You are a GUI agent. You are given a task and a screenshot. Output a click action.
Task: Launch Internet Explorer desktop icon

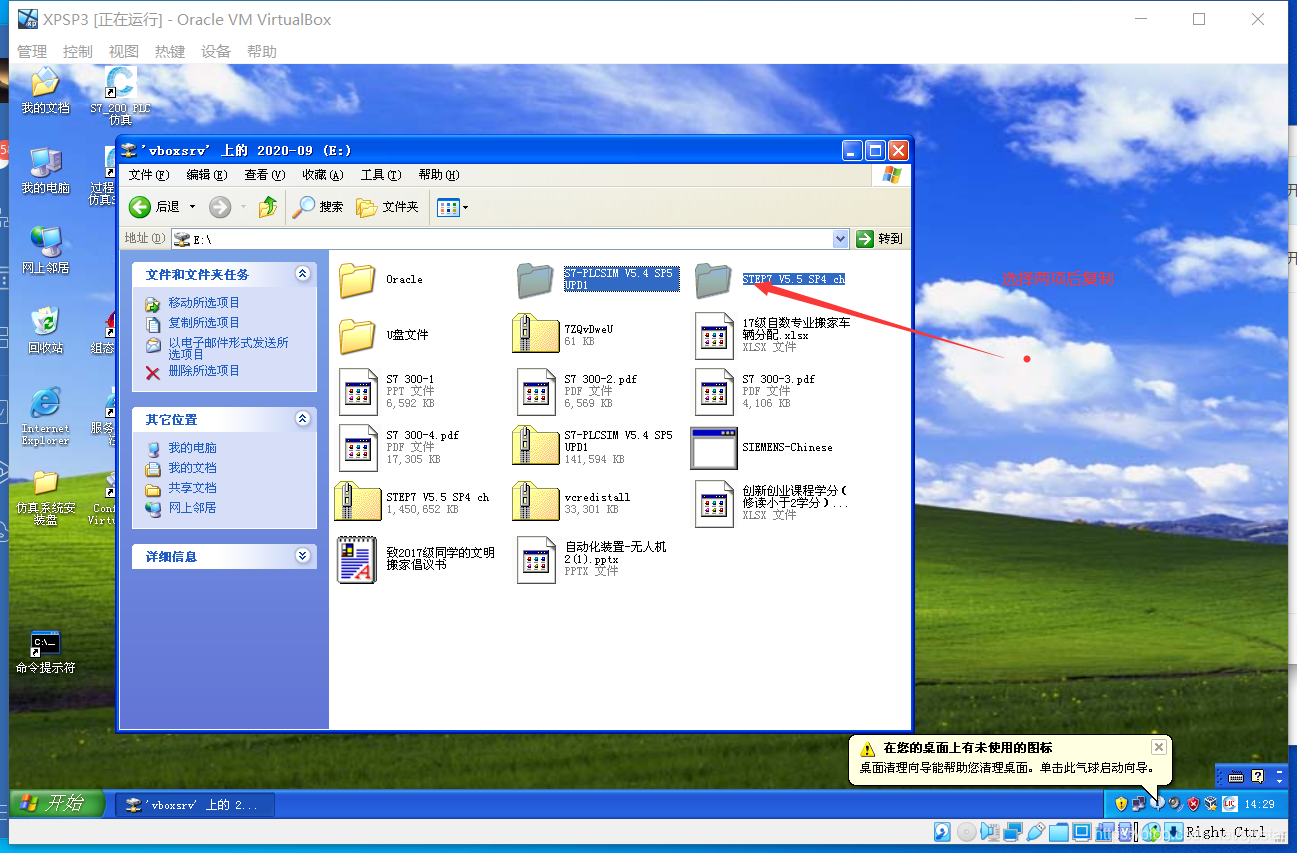45,403
